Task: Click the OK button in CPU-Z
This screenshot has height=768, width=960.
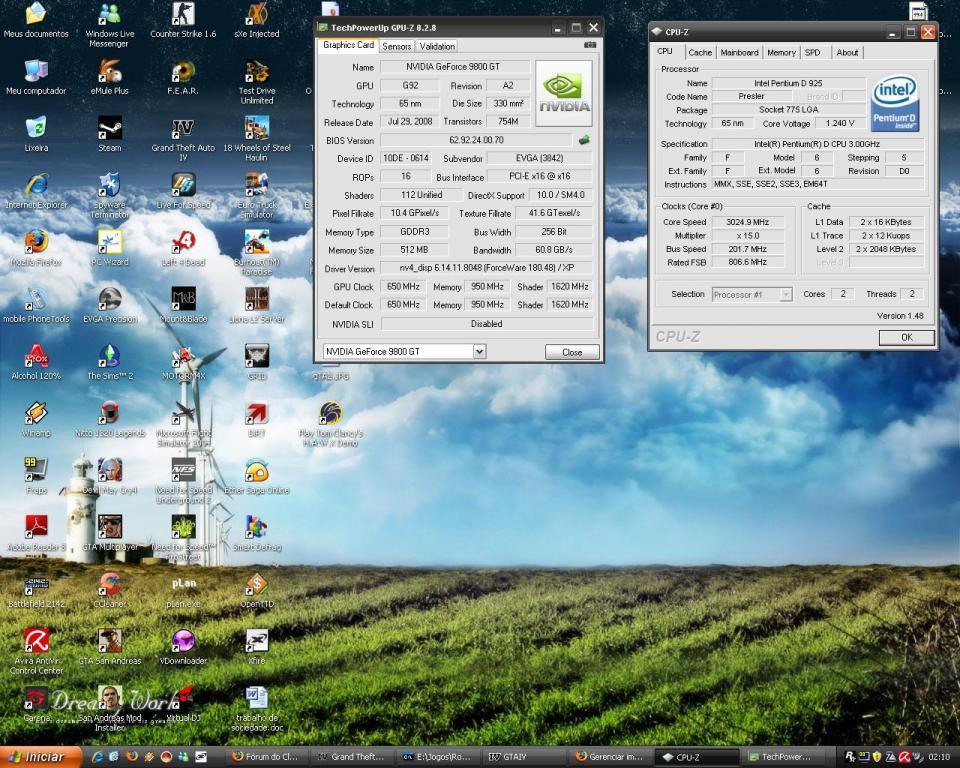Action: pyautogui.click(x=906, y=337)
